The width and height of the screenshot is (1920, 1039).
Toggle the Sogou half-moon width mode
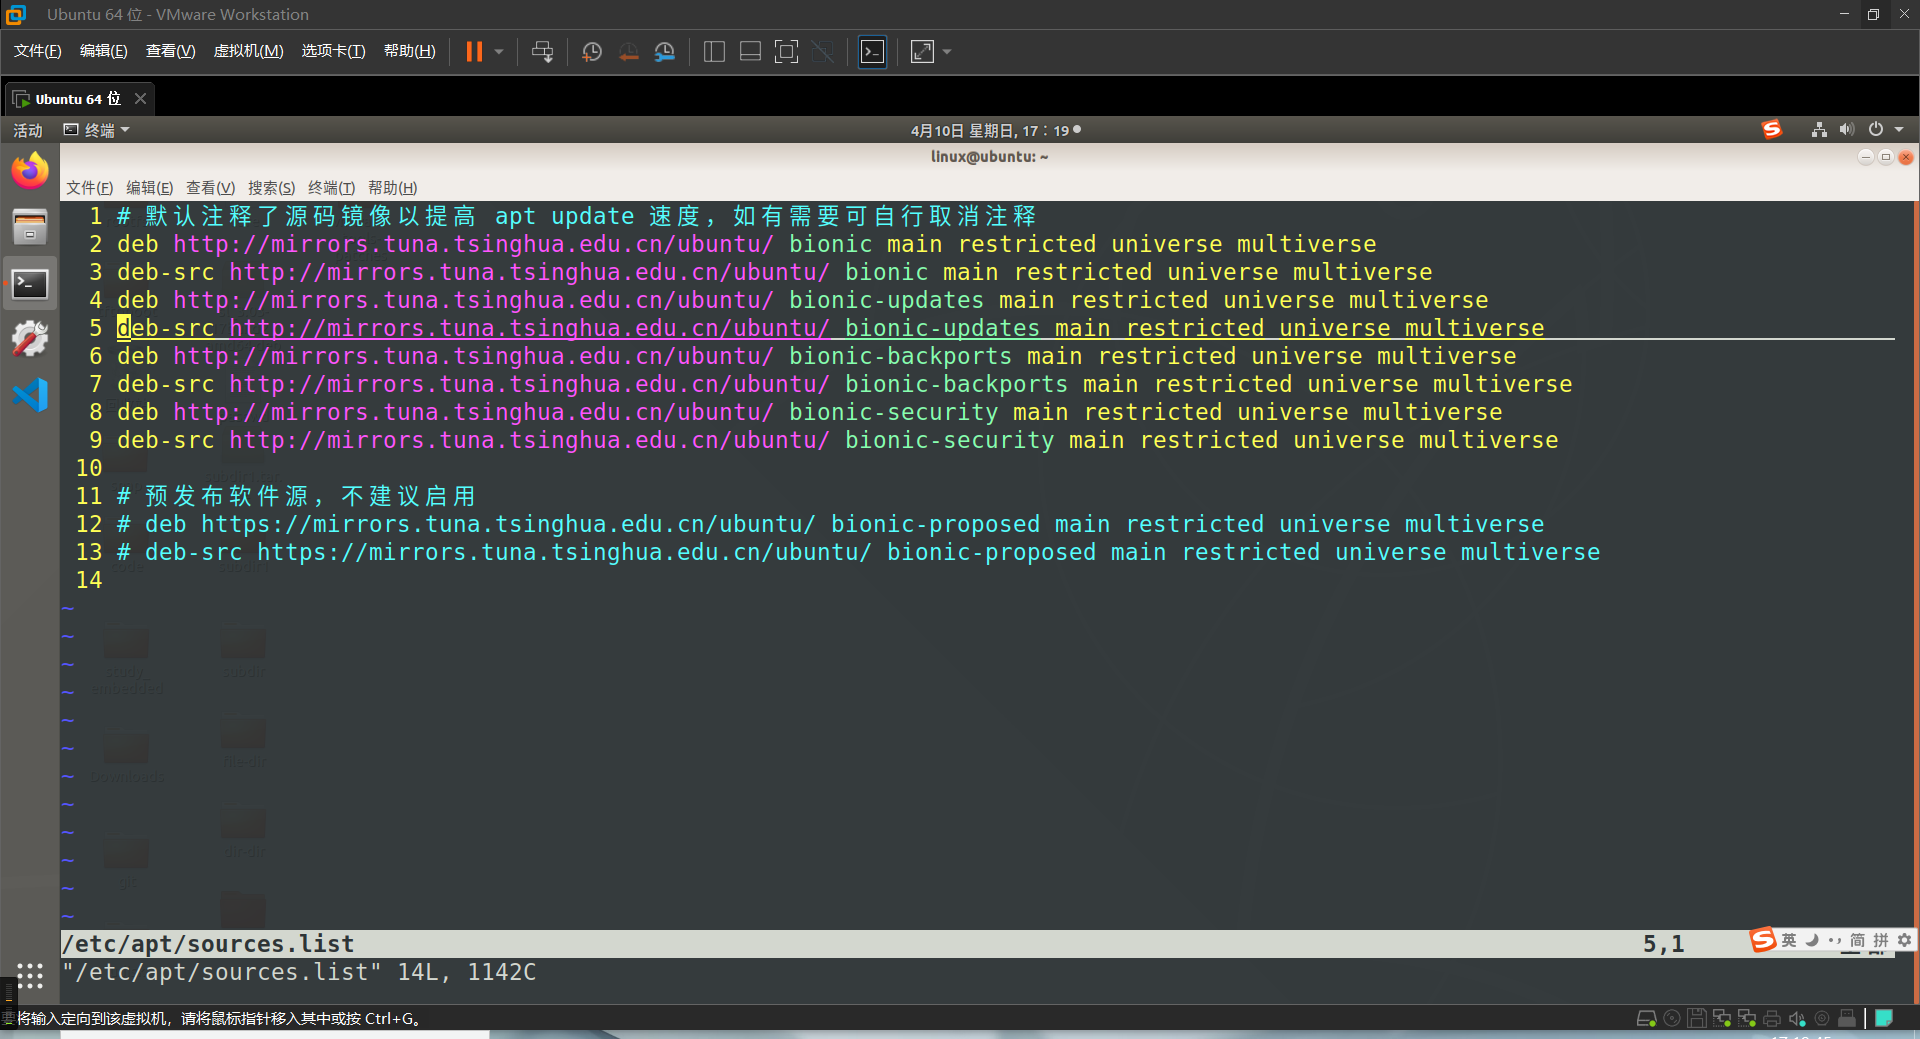(1811, 940)
